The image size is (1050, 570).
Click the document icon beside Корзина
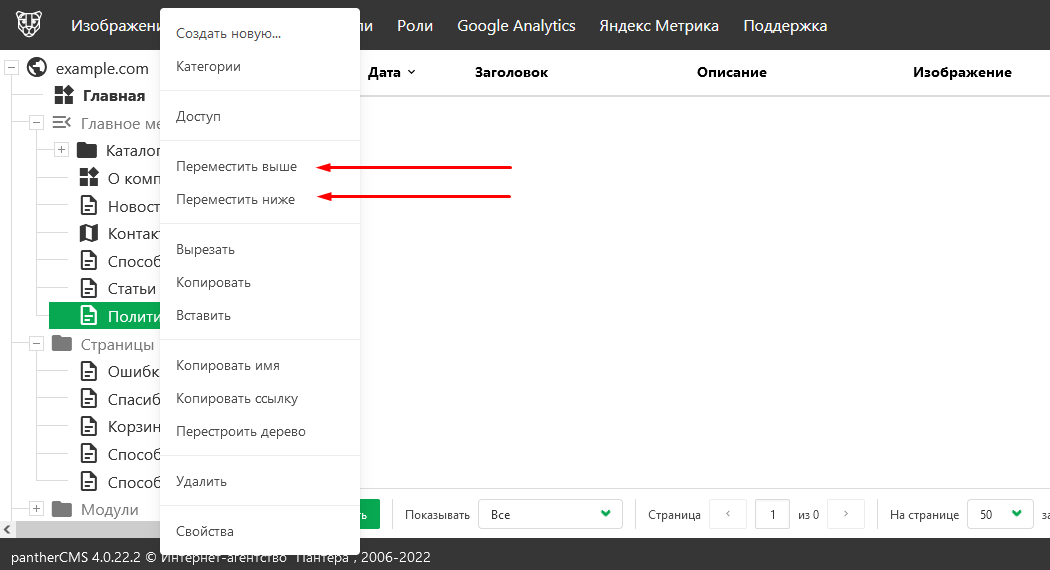(x=89, y=427)
